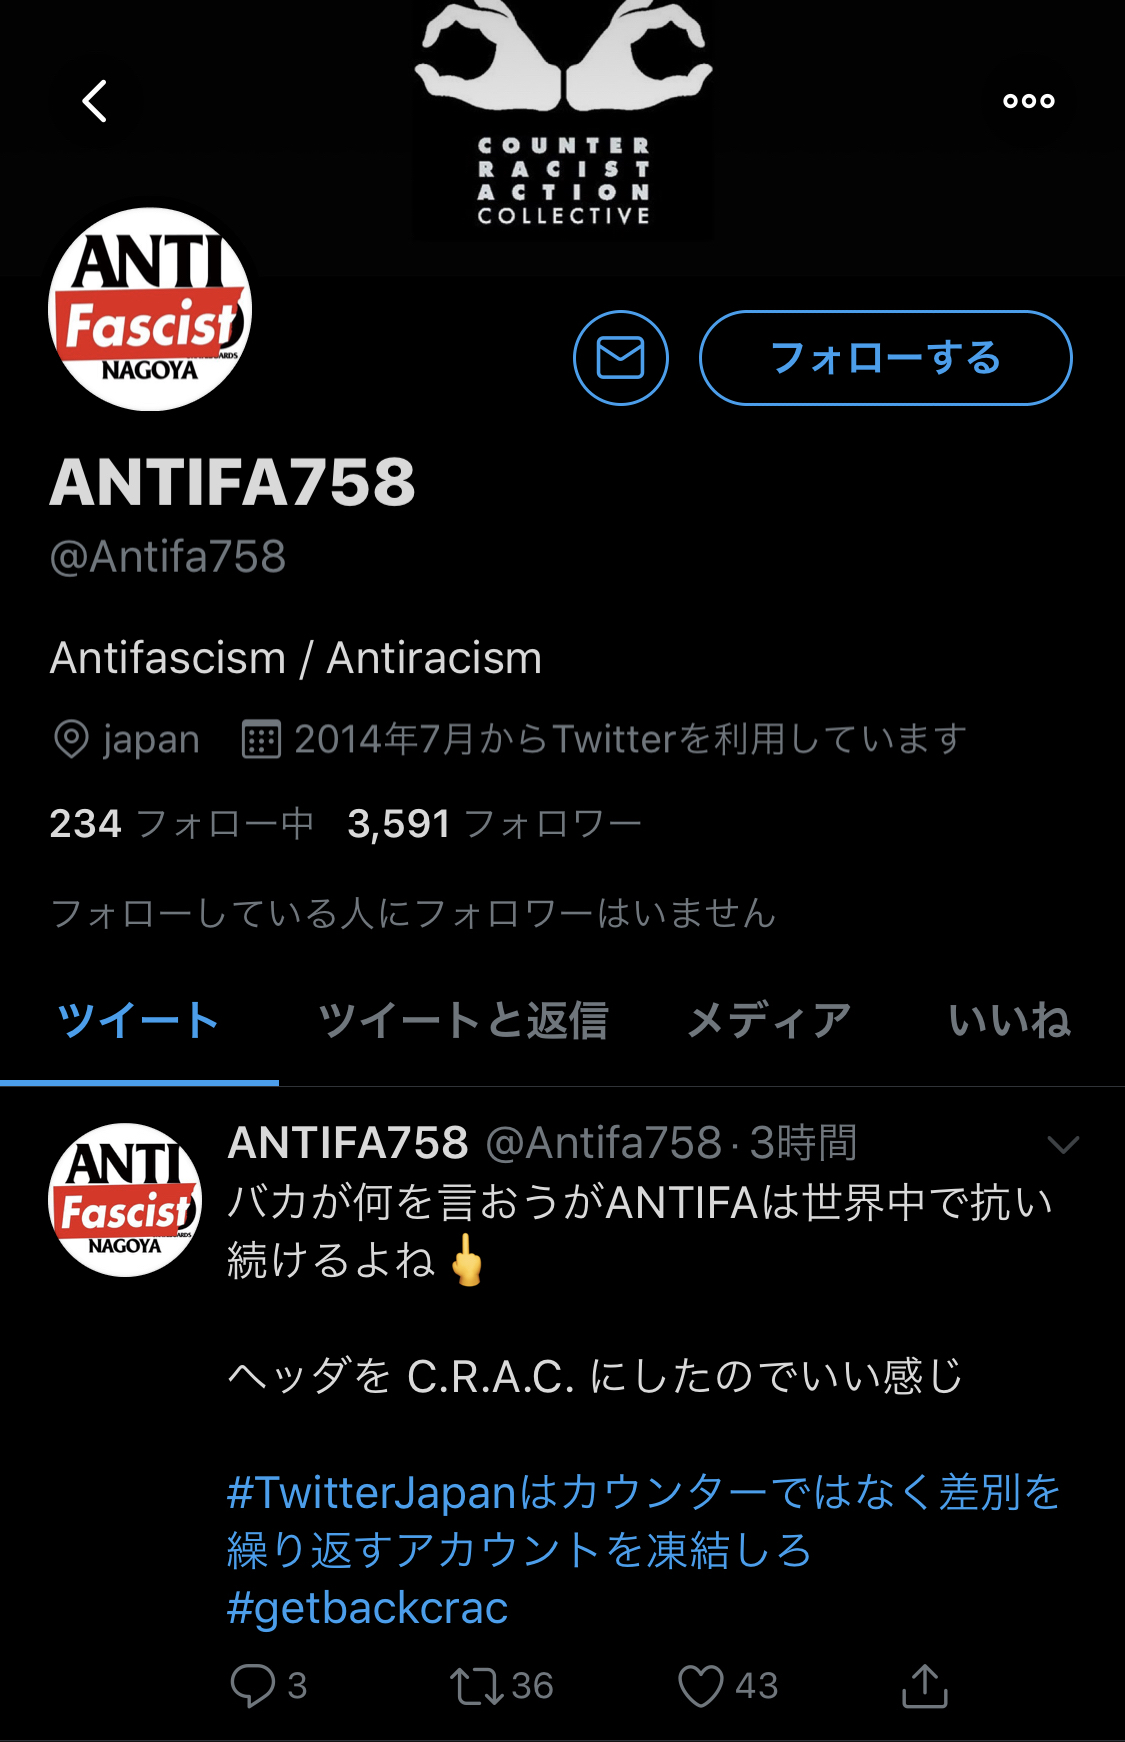Tap the japan location pin icon
This screenshot has width=1125, height=1742.
[x=71, y=740]
